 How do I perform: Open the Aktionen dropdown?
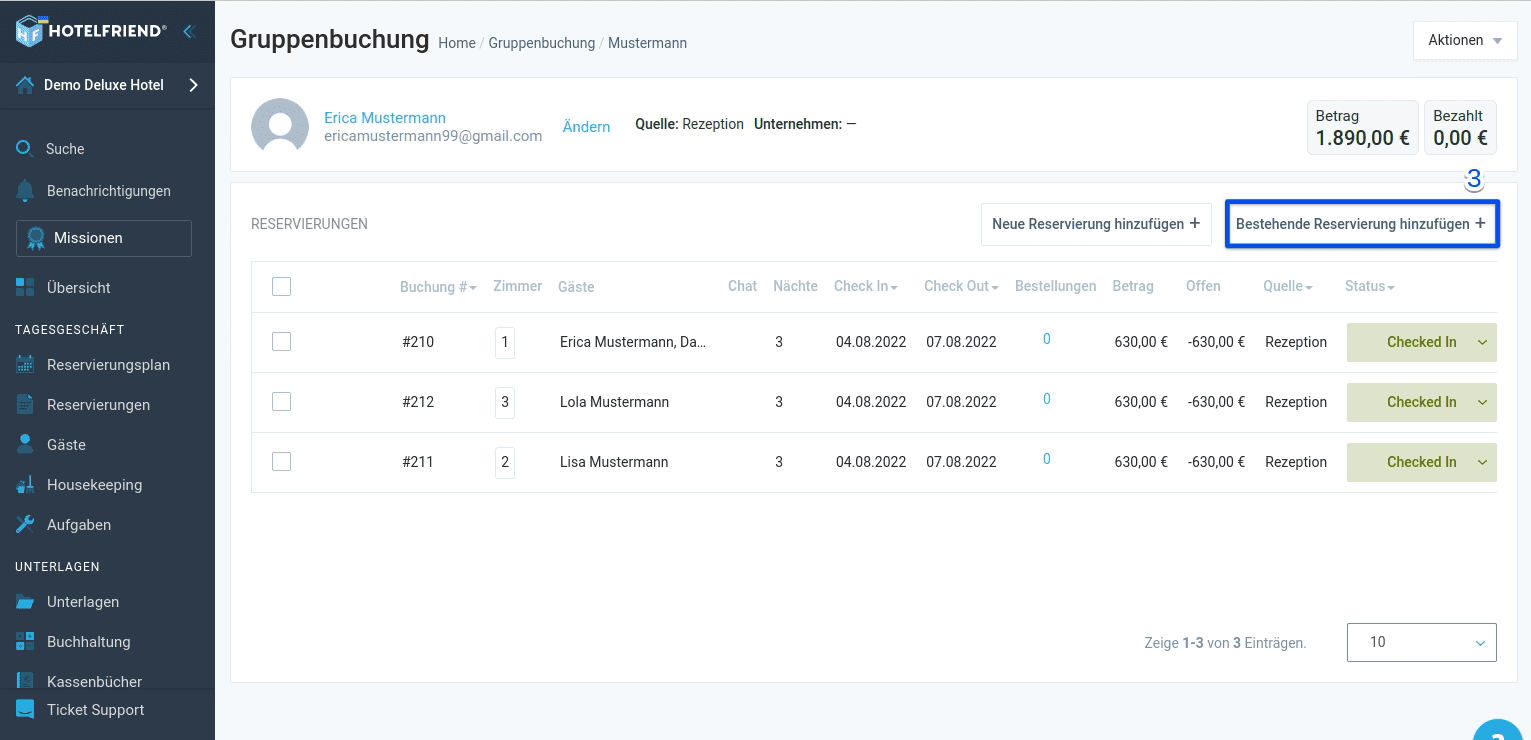(x=1465, y=41)
